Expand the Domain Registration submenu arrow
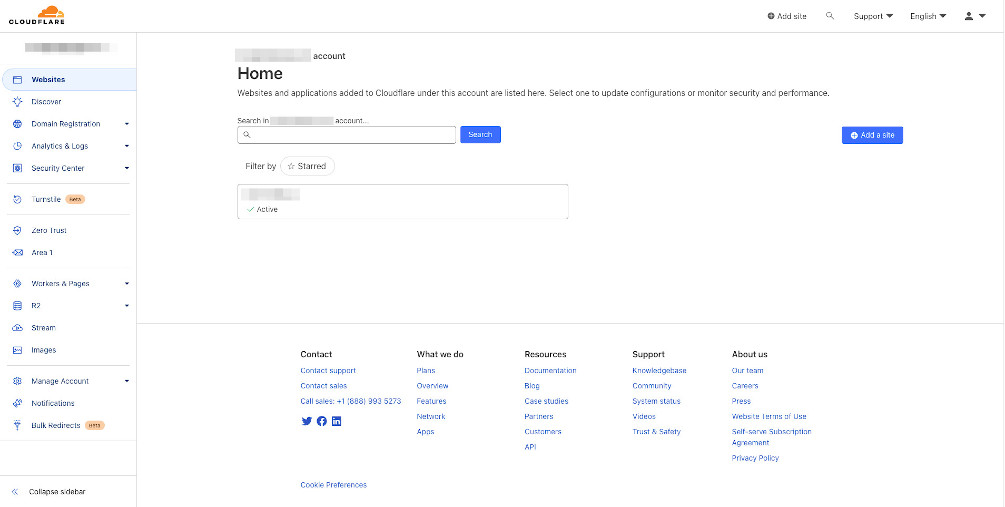The height and width of the screenshot is (507, 1005). point(126,124)
